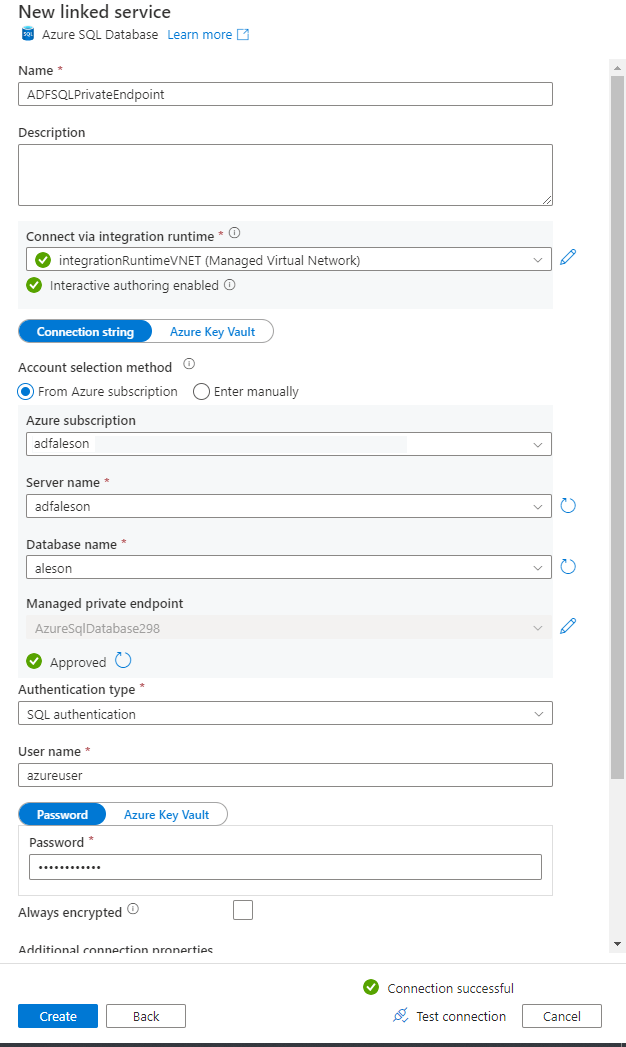The width and height of the screenshot is (626, 1047).
Task: Open the Authentication type dropdown
Action: click(285, 713)
